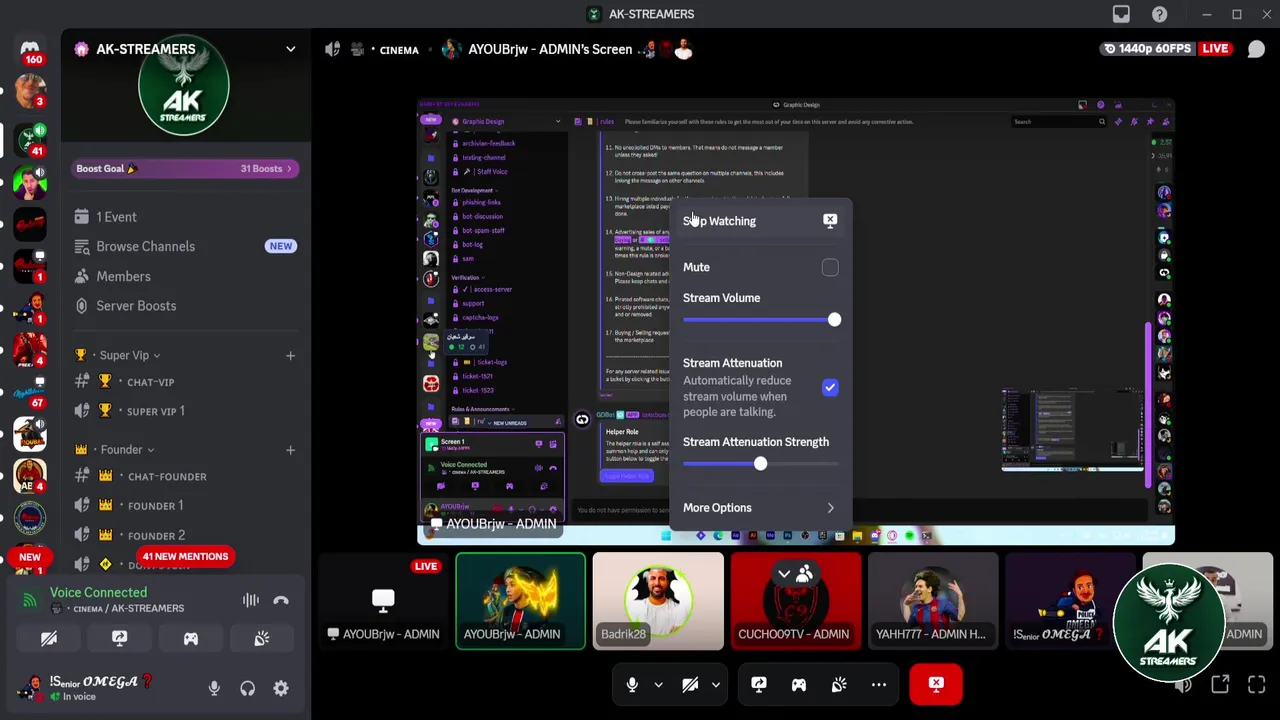Open more options ellipsis in call bar

[879, 684]
